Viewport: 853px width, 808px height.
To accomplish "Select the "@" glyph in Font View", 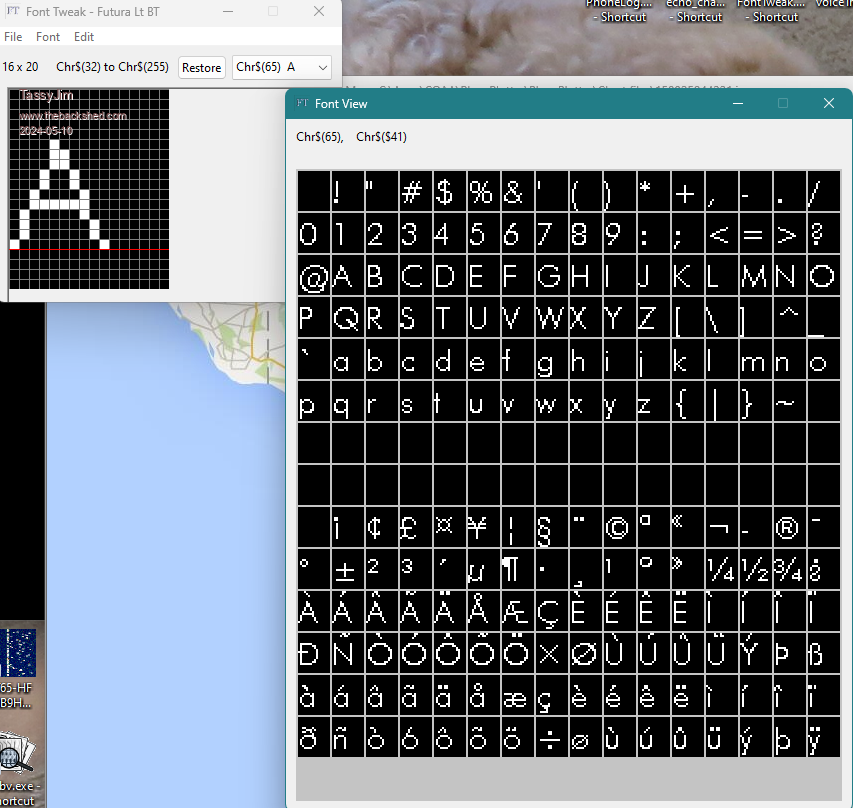I will 314,277.
